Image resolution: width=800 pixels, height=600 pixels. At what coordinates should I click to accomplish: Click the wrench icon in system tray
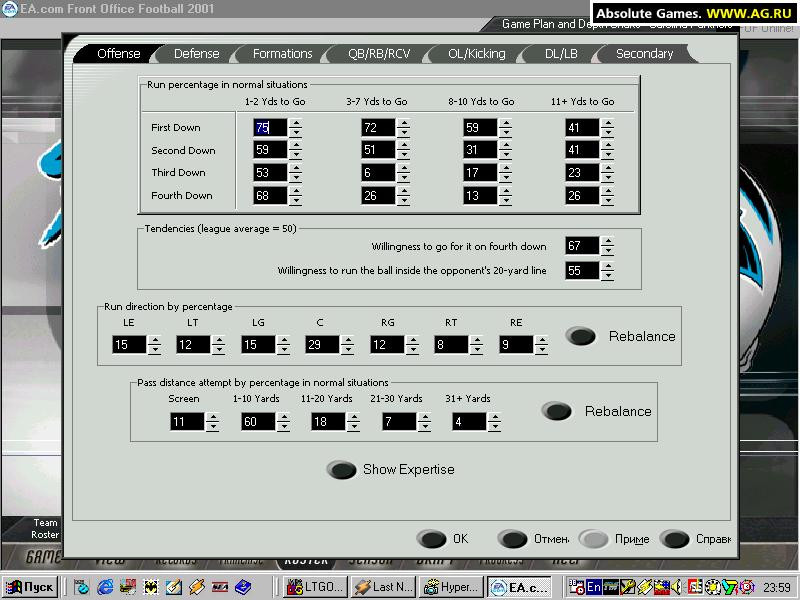point(627,587)
